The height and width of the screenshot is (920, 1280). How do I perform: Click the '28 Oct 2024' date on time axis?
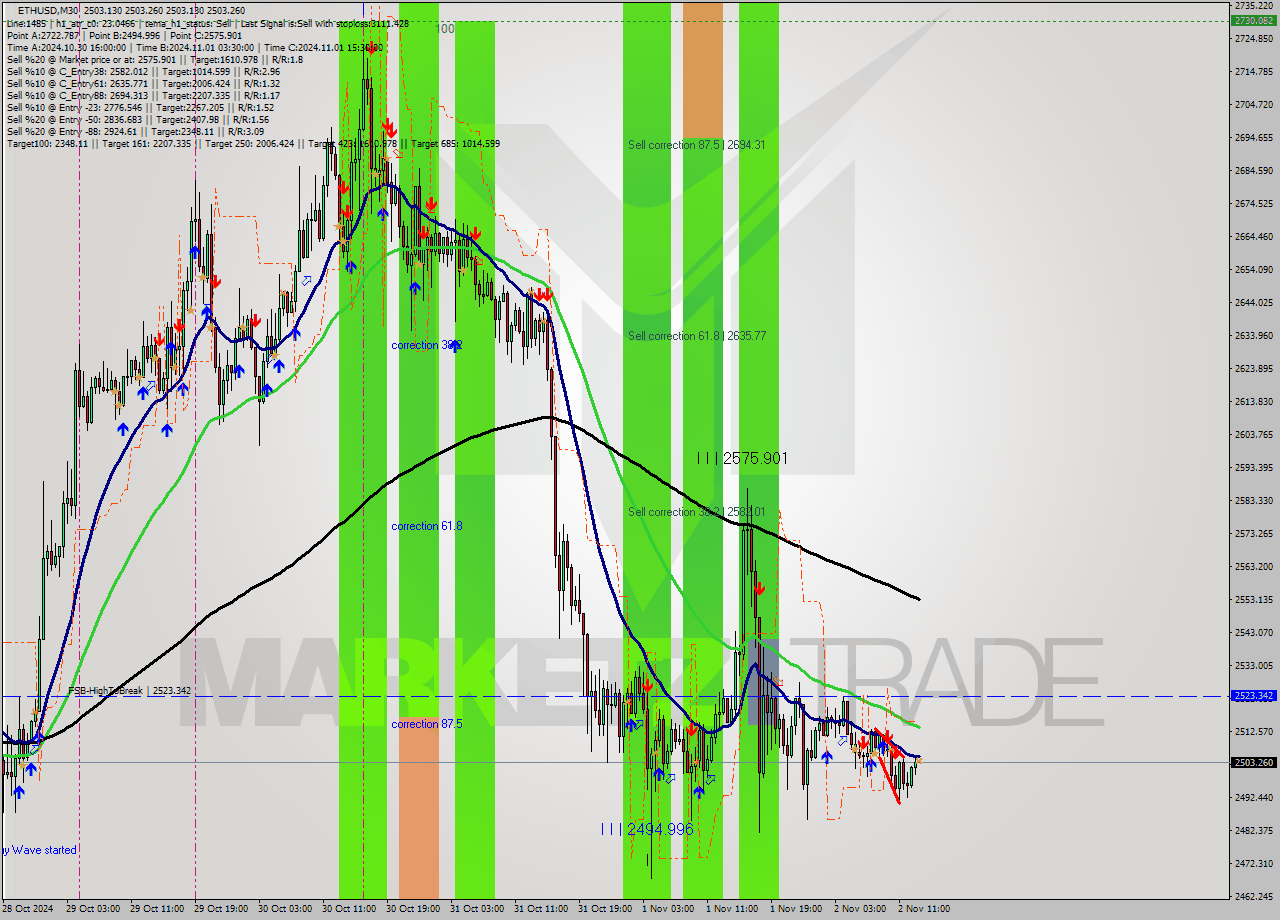[x=27, y=909]
